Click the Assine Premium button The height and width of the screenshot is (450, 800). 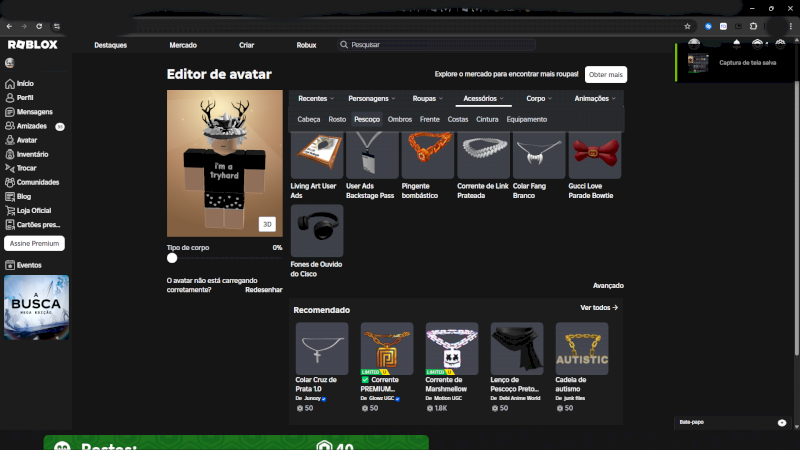pos(34,243)
